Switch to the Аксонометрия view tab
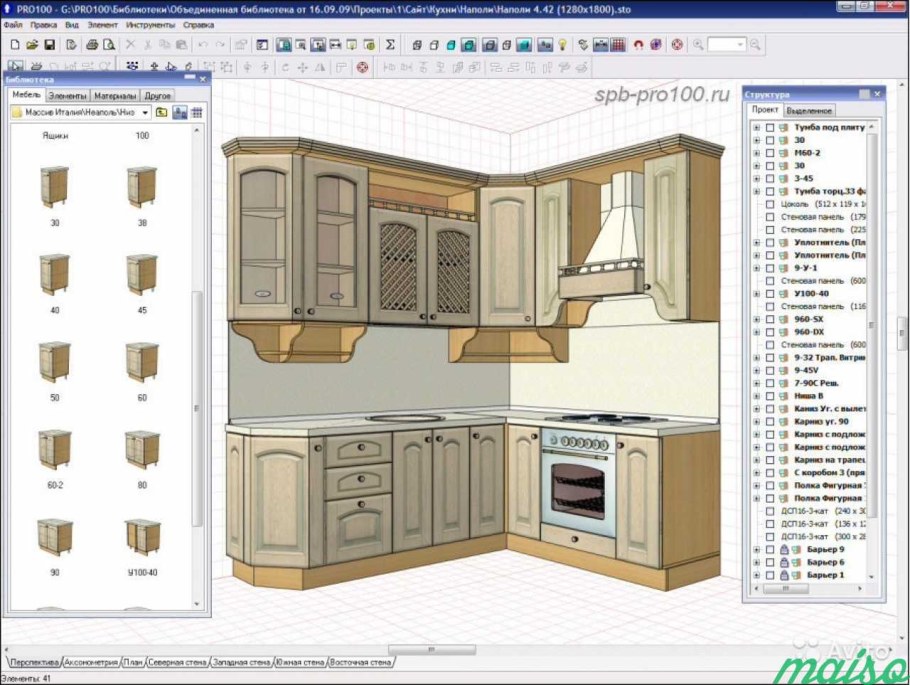 pos(91,662)
